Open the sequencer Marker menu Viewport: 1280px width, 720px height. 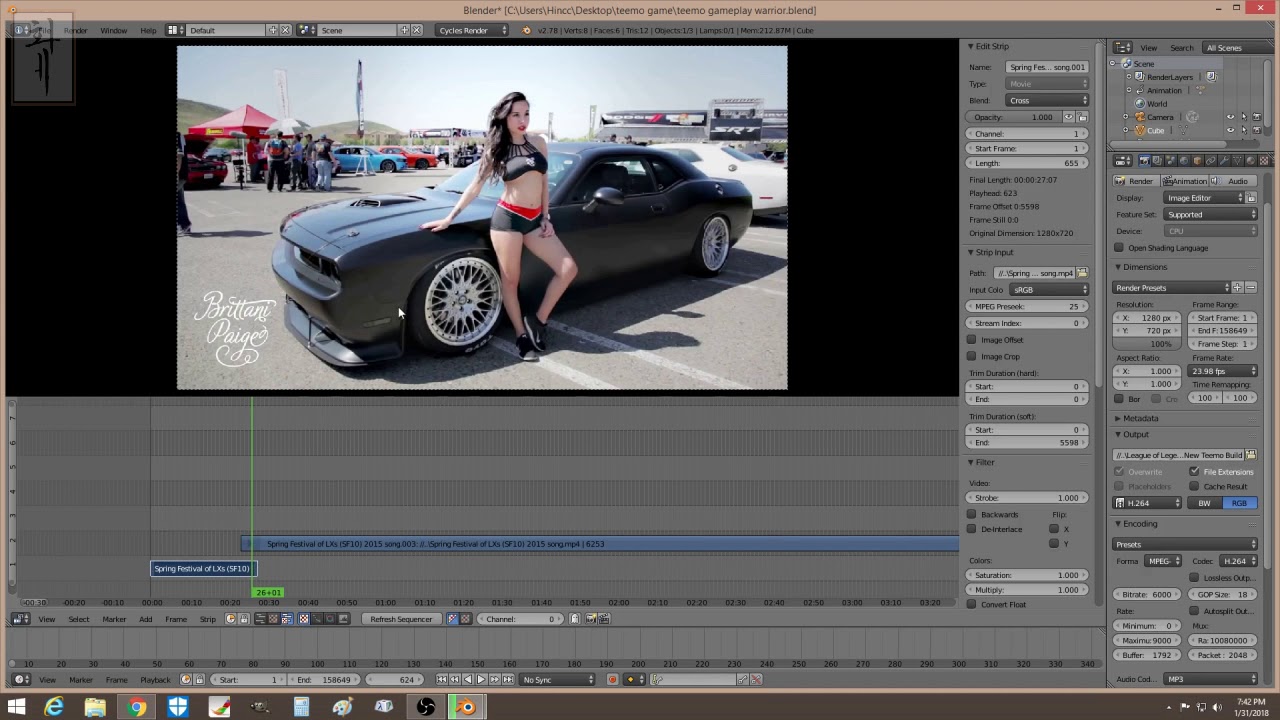coord(114,619)
